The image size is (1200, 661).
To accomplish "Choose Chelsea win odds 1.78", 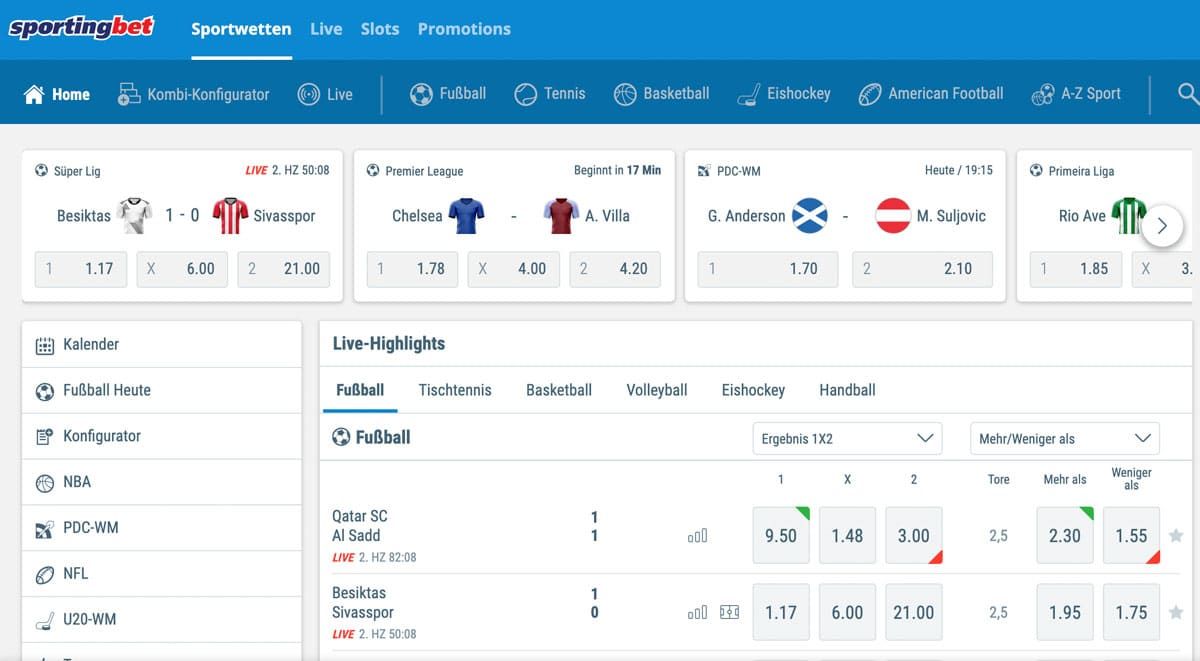I will (x=413, y=269).
